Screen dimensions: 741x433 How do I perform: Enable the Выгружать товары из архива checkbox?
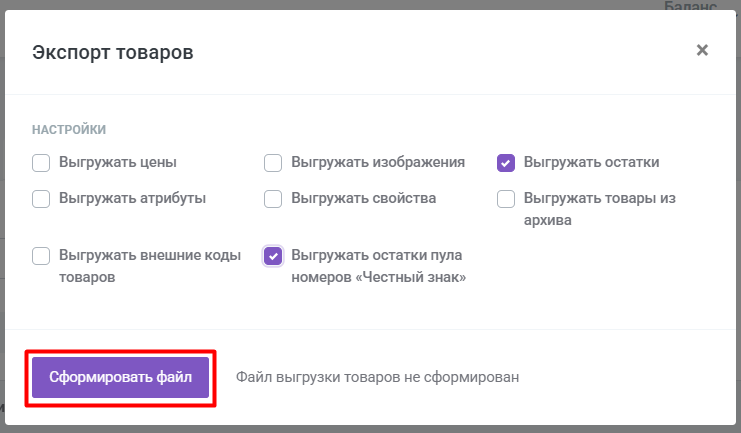click(x=506, y=199)
